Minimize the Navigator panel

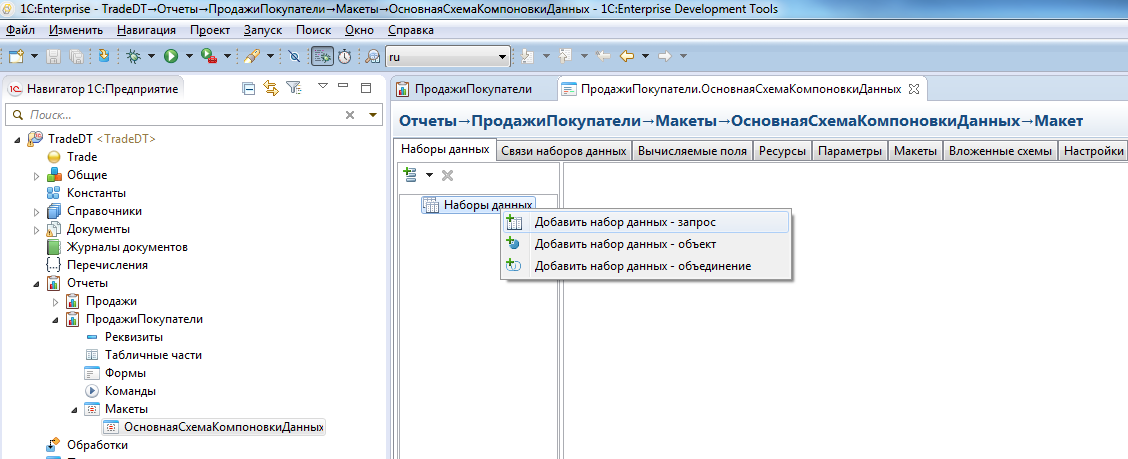(x=343, y=86)
